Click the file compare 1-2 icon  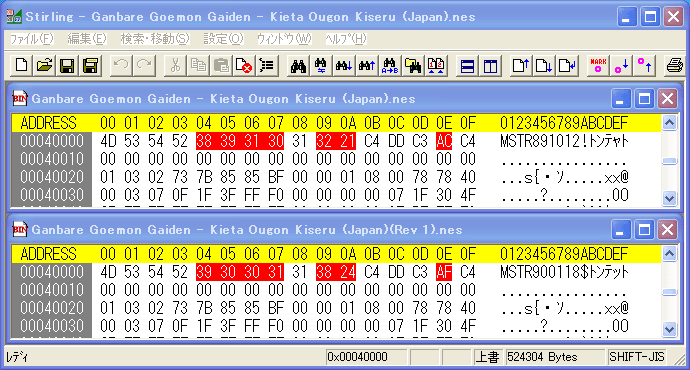436,66
